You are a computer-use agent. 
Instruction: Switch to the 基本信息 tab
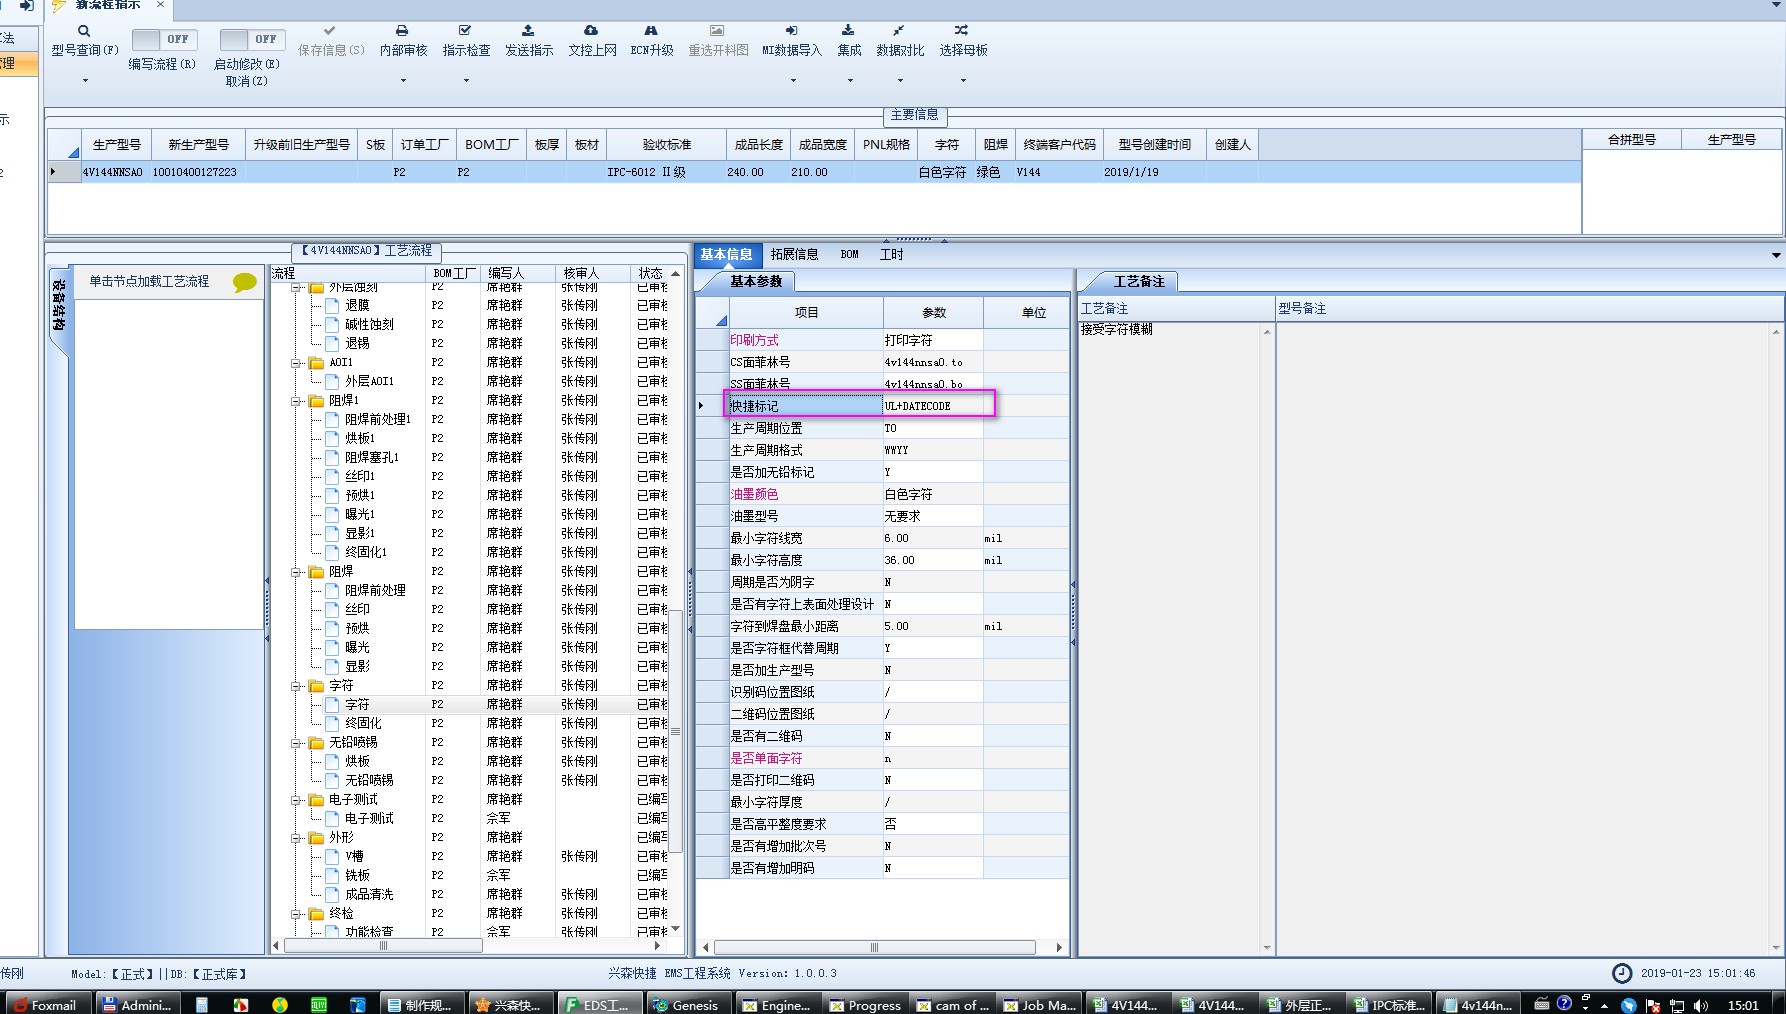pos(726,255)
